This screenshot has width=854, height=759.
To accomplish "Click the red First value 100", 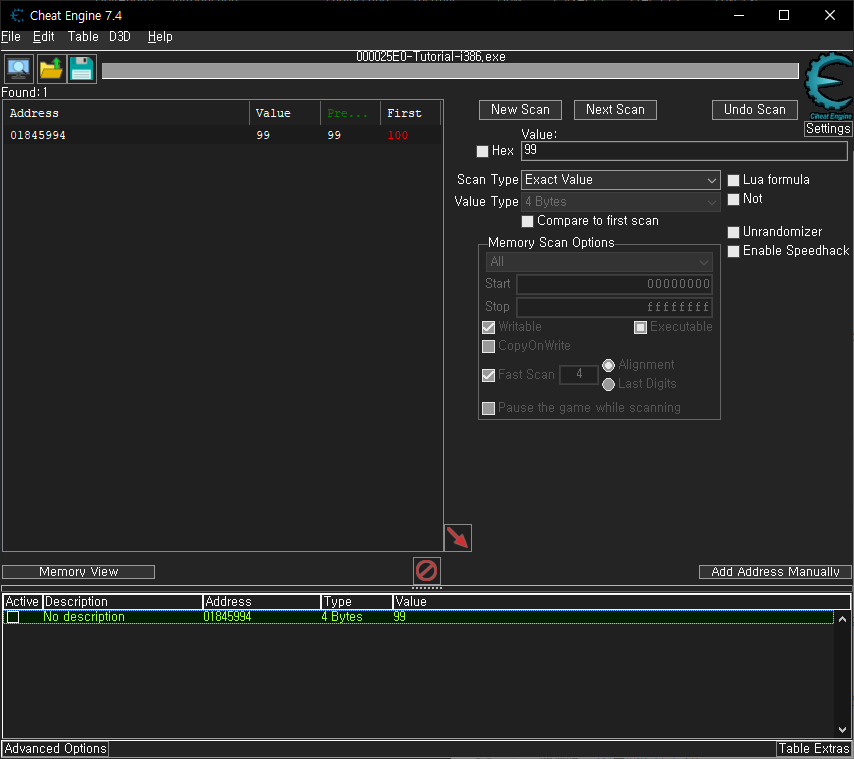I will click(x=398, y=135).
